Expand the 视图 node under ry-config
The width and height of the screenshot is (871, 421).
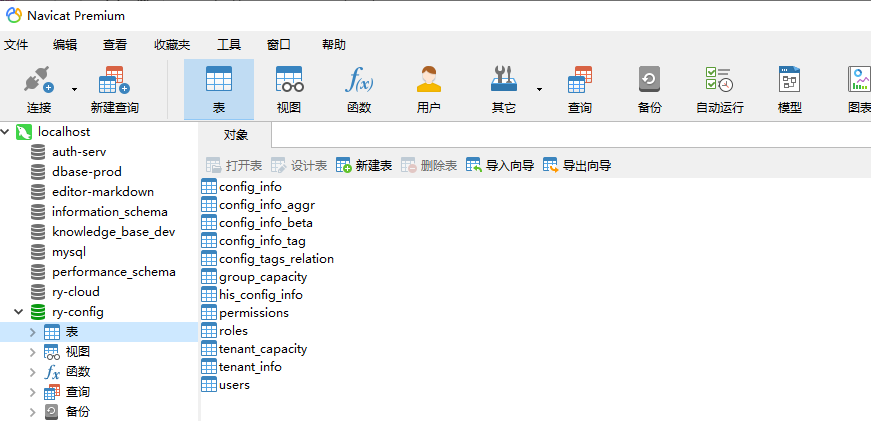point(33,352)
